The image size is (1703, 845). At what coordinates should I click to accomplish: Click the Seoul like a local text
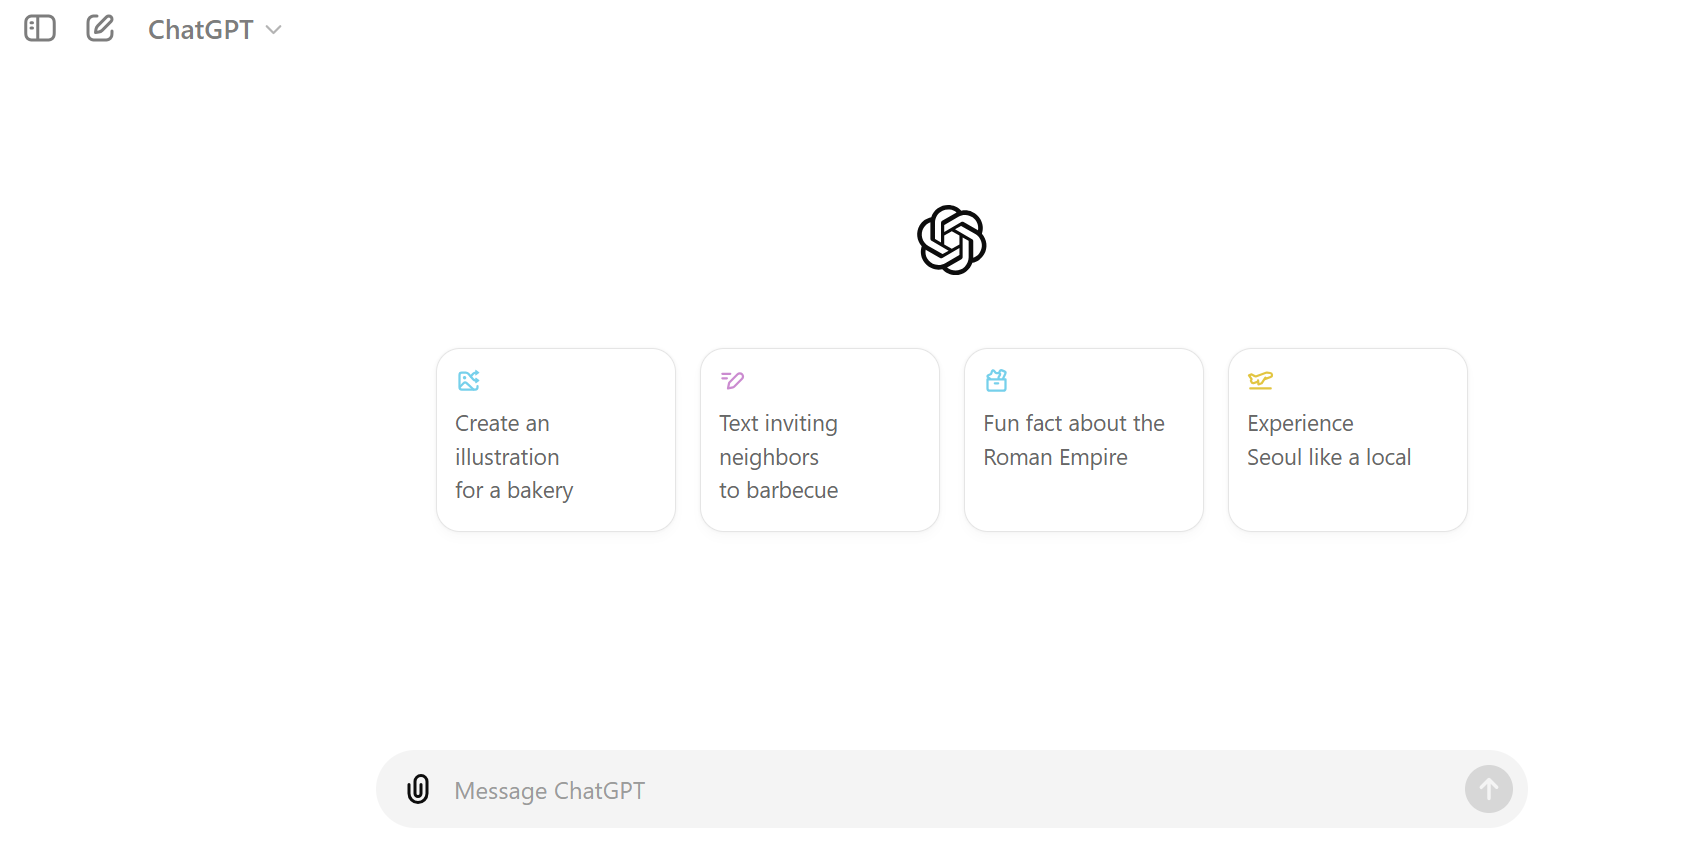tap(1329, 457)
